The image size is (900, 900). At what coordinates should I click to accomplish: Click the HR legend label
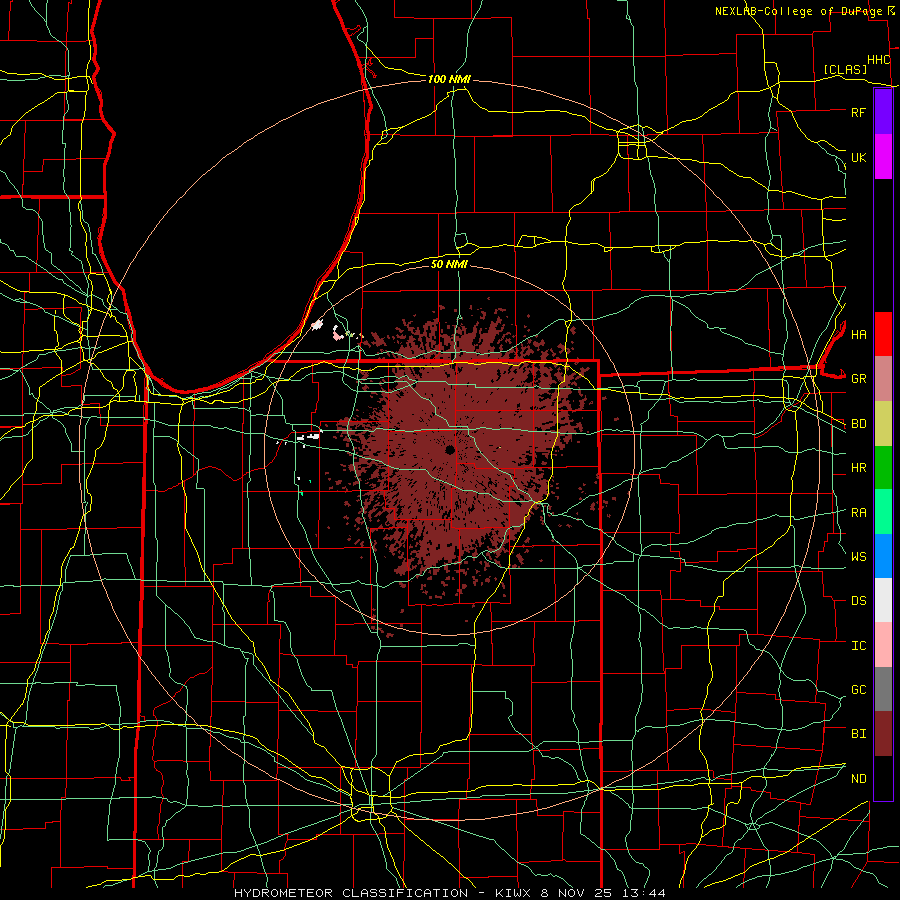(x=858, y=468)
